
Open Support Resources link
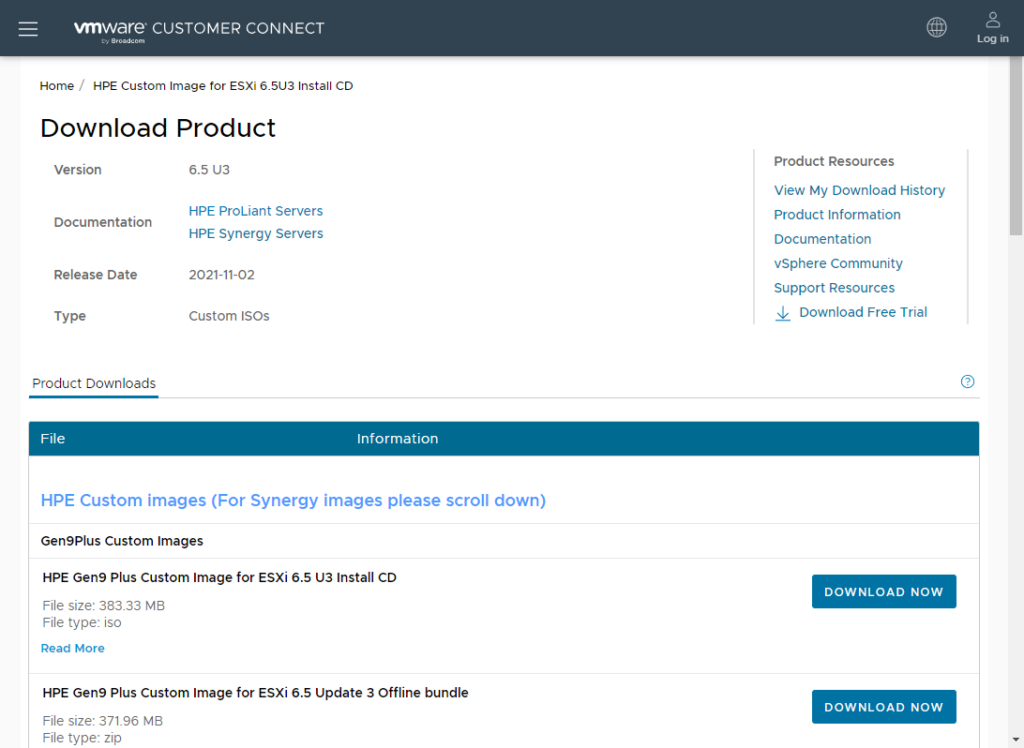tap(834, 287)
